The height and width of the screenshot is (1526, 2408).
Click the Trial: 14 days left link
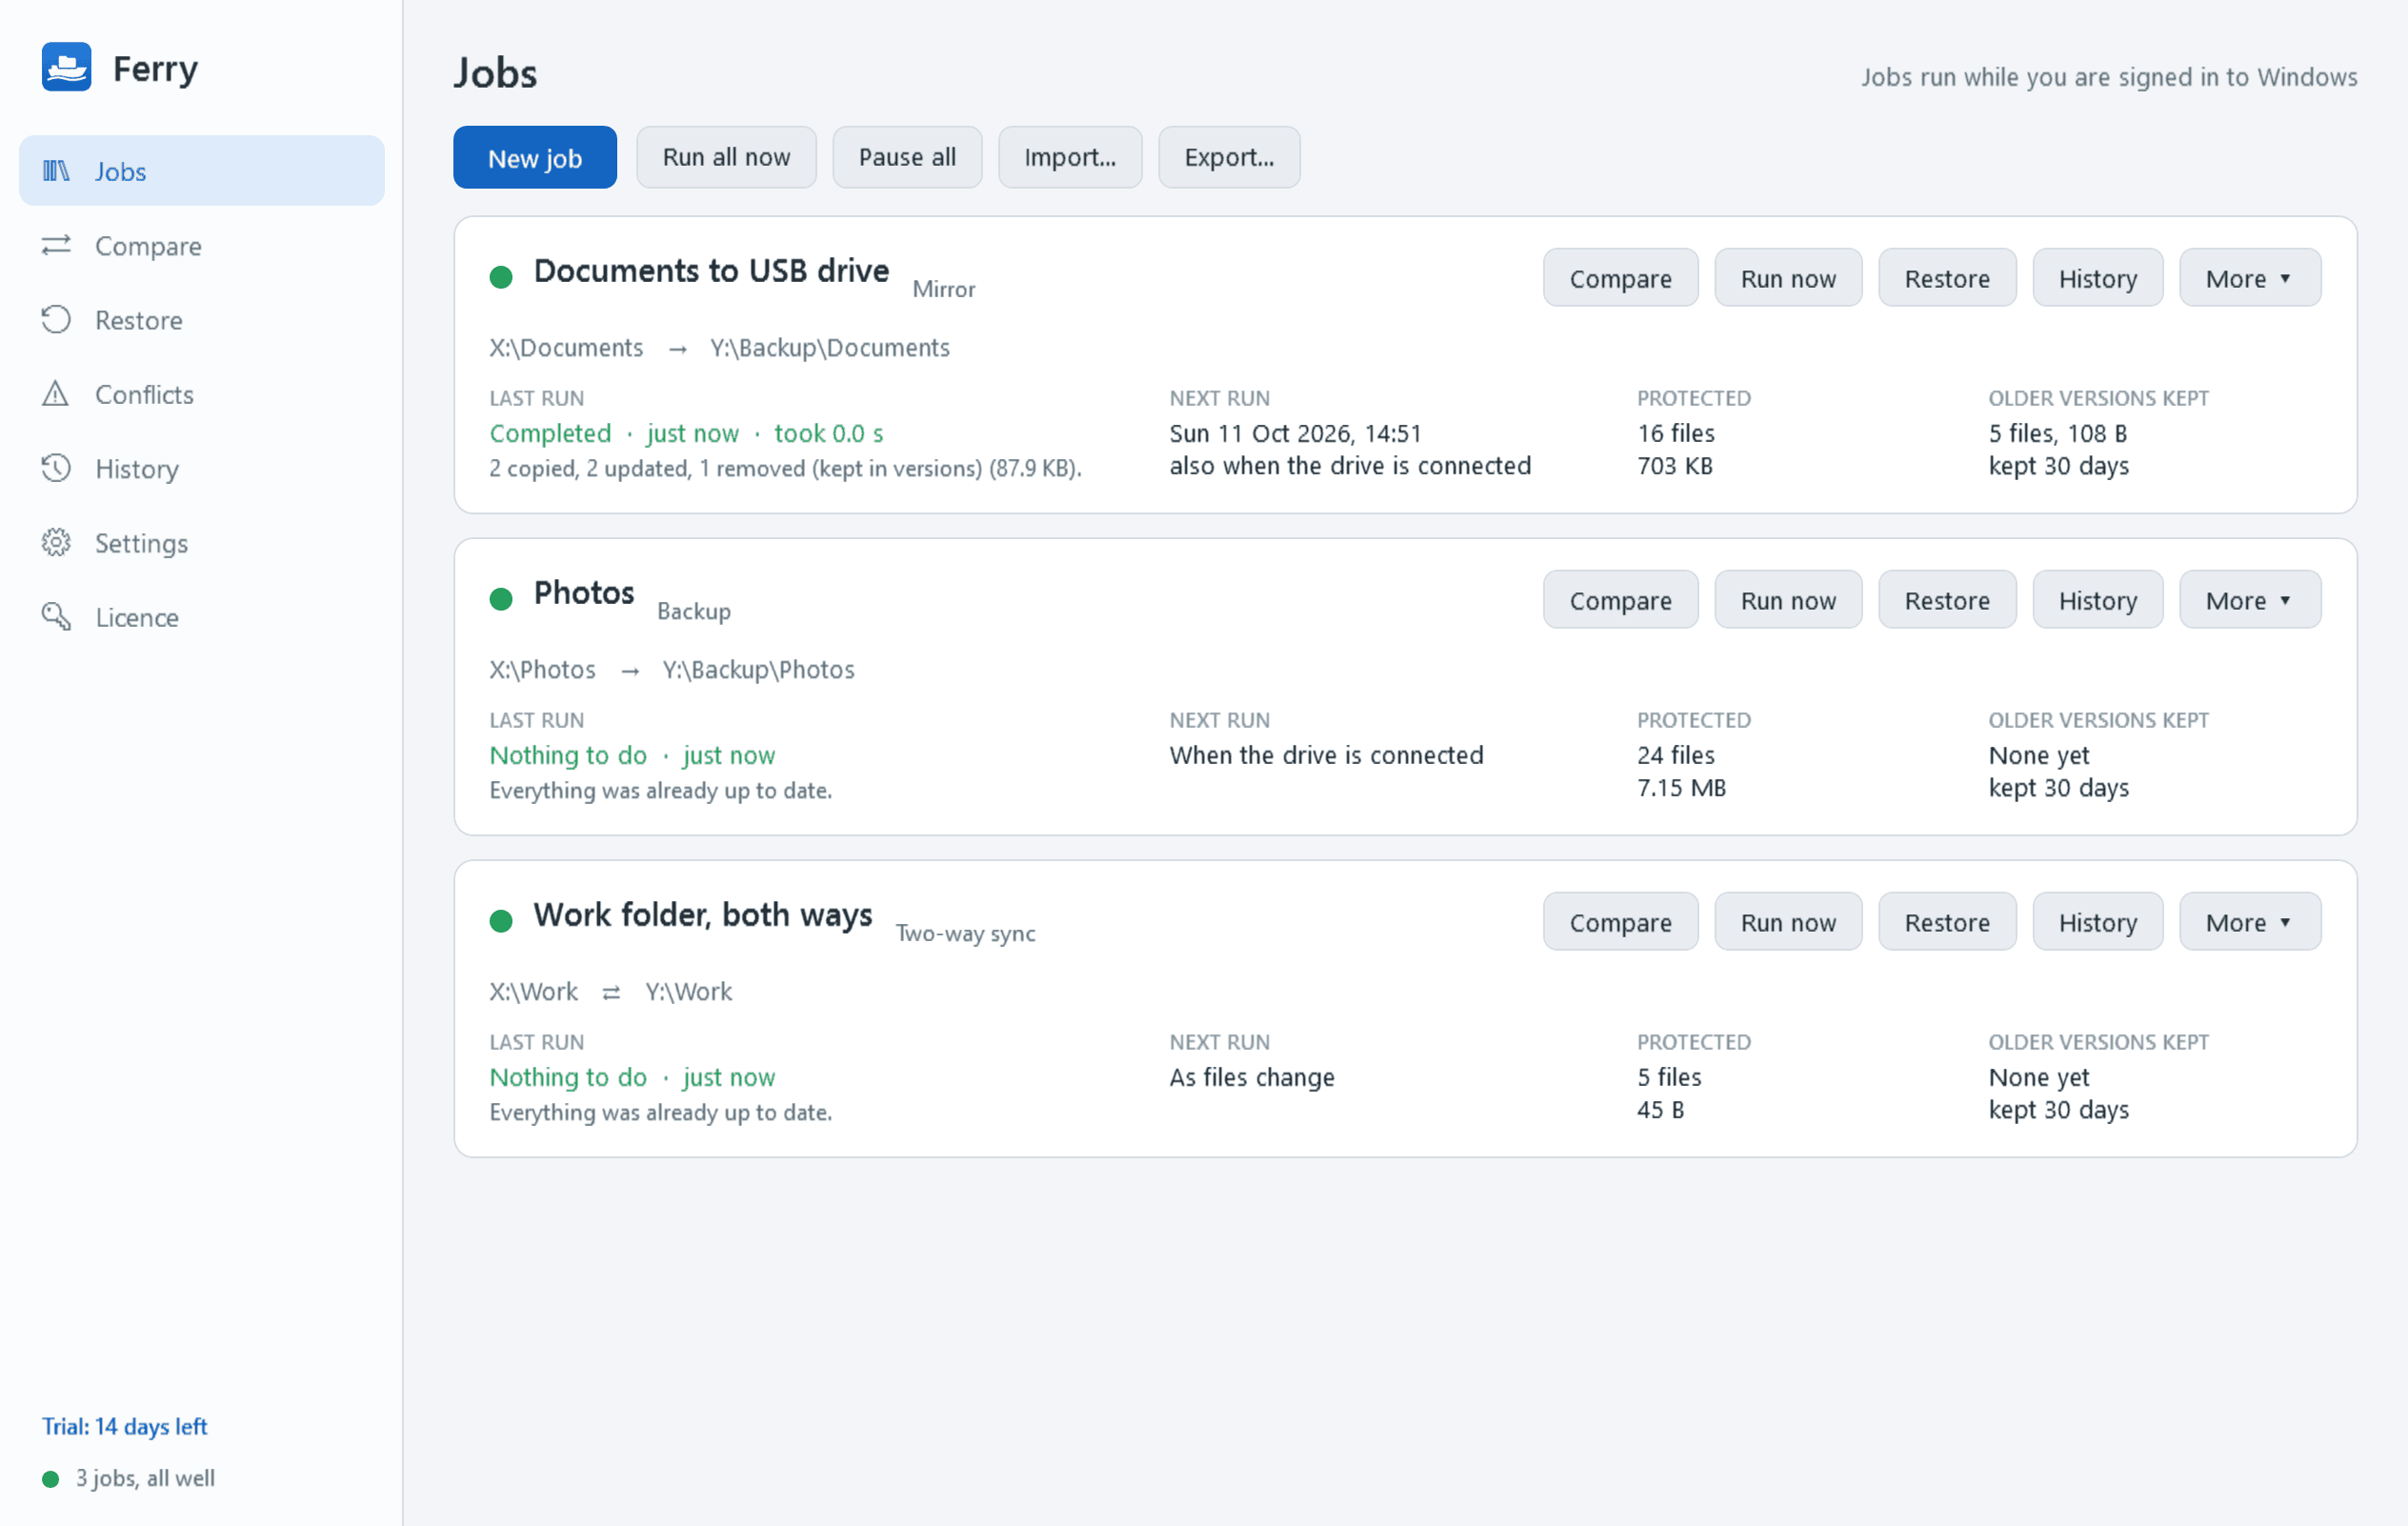(x=124, y=1427)
